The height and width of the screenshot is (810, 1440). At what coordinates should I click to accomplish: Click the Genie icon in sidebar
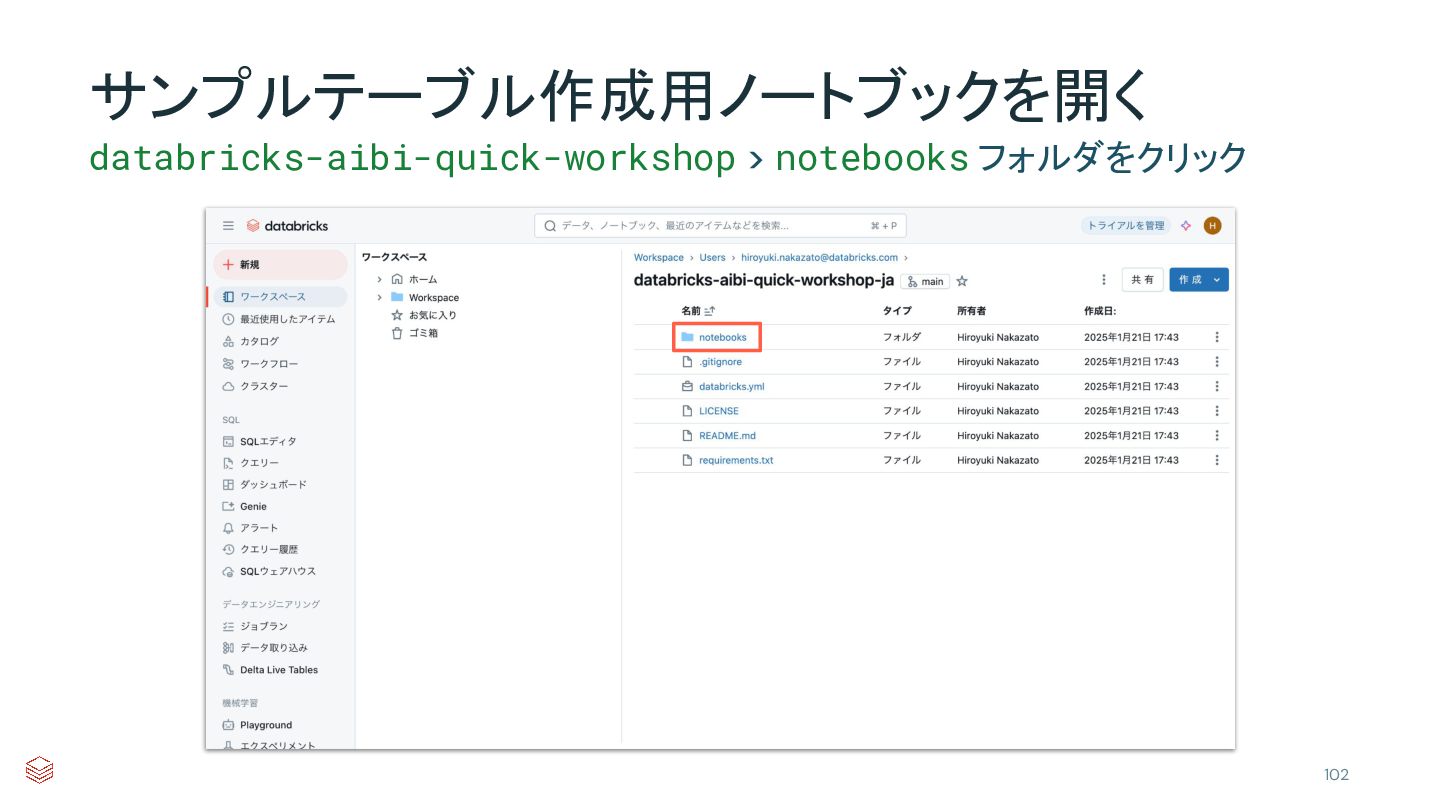[228, 506]
